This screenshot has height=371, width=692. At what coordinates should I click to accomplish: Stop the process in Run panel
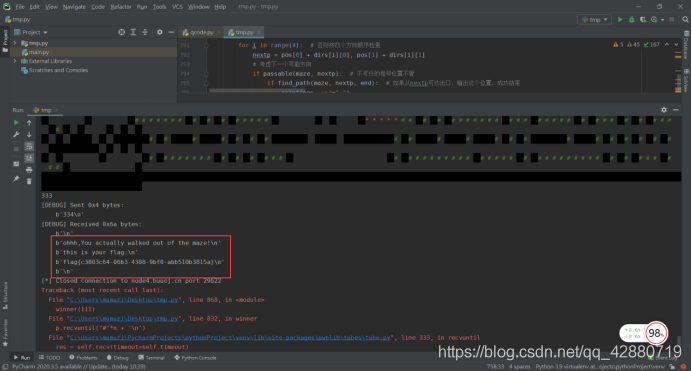16,149
